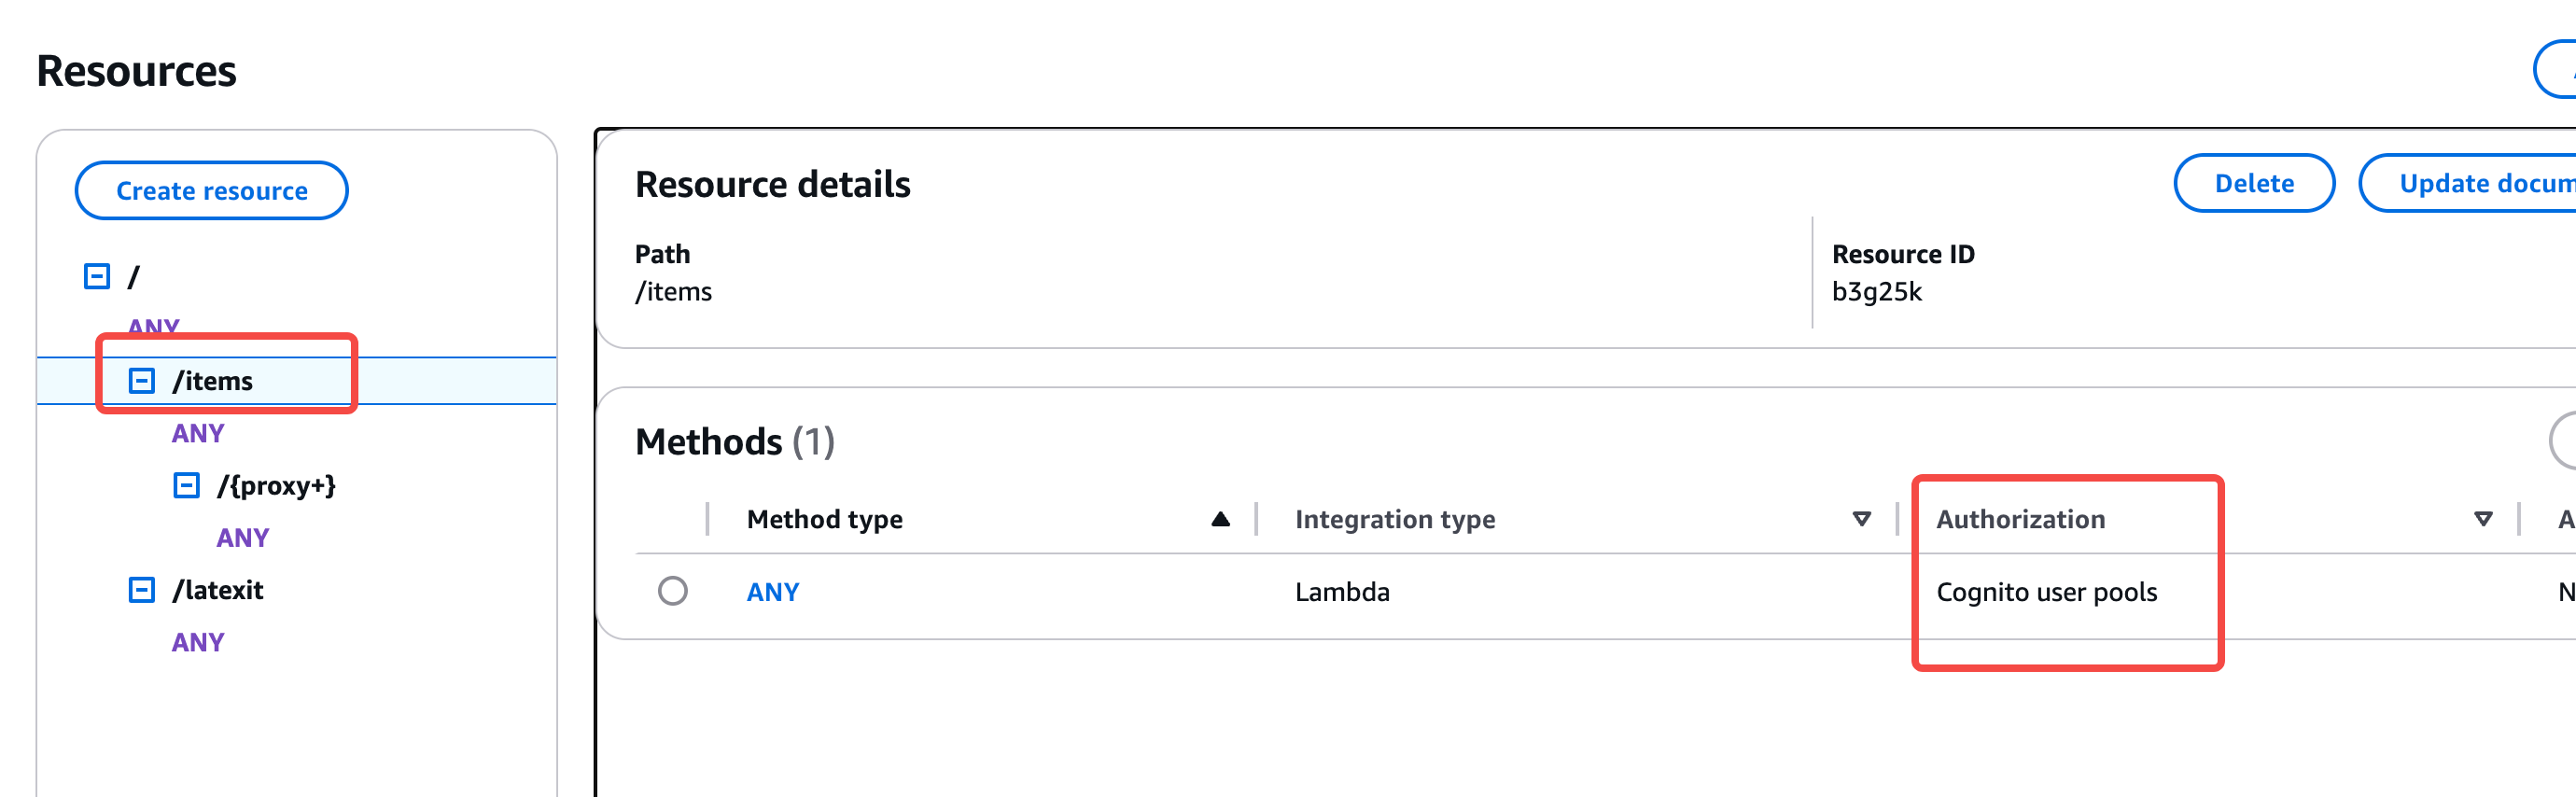Click the minus icon beside /items
Screen dimensions: 2576x797
pos(142,381)
